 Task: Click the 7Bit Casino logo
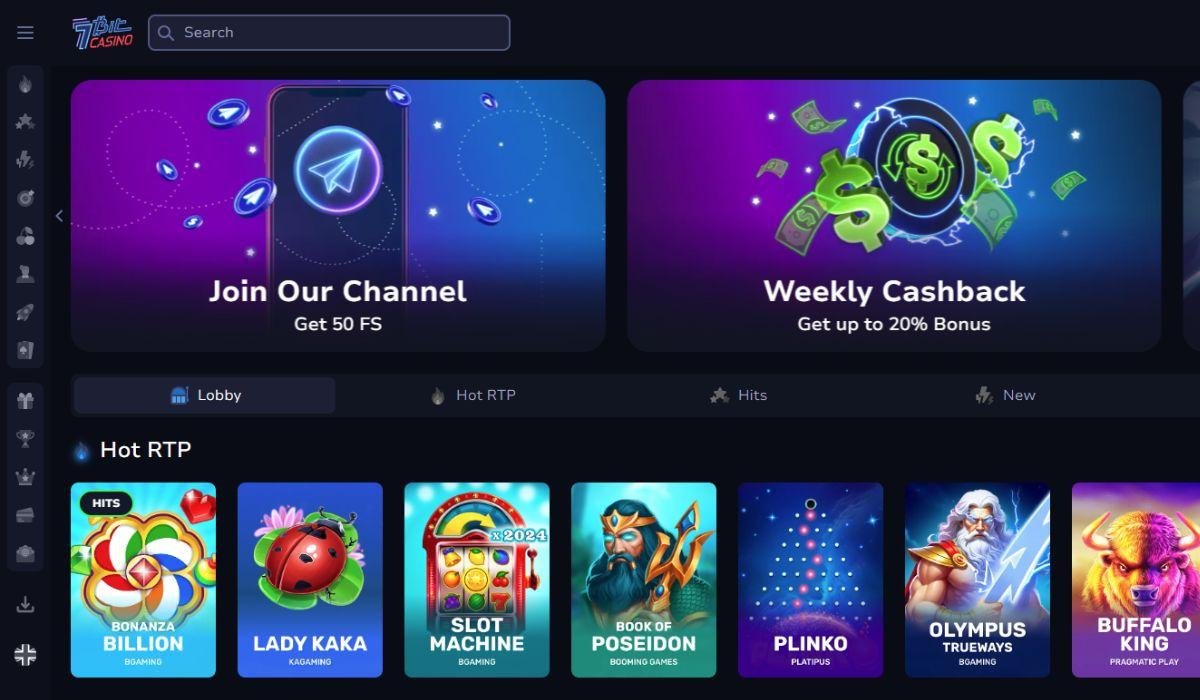tap(102, 33)
